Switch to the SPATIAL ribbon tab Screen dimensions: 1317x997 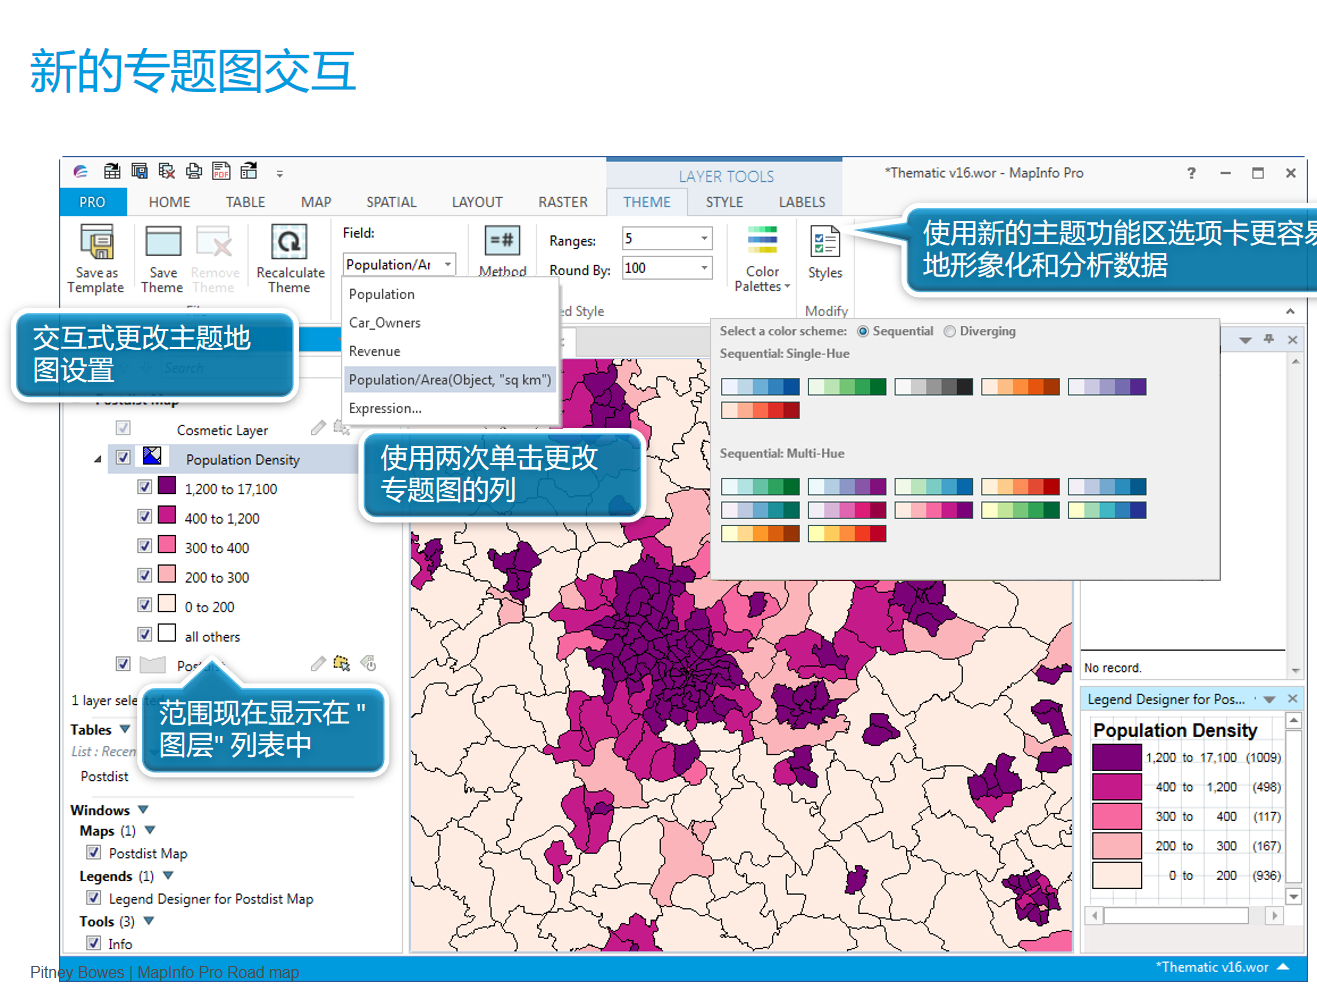pos(391,202)
